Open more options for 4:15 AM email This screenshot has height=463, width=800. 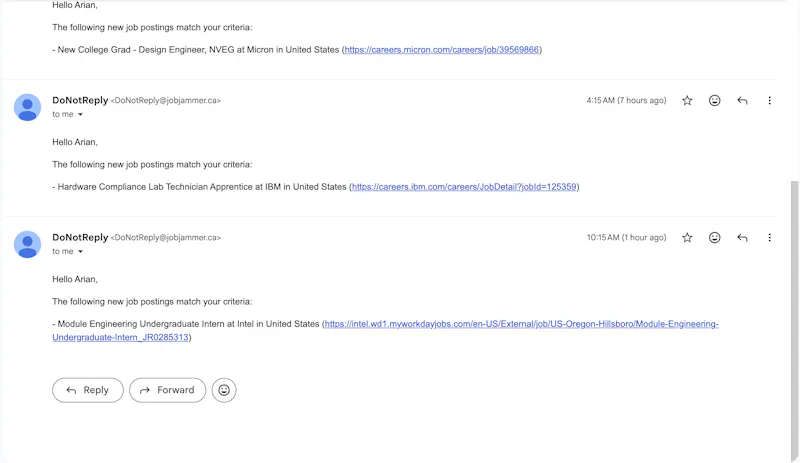(769, 101)
